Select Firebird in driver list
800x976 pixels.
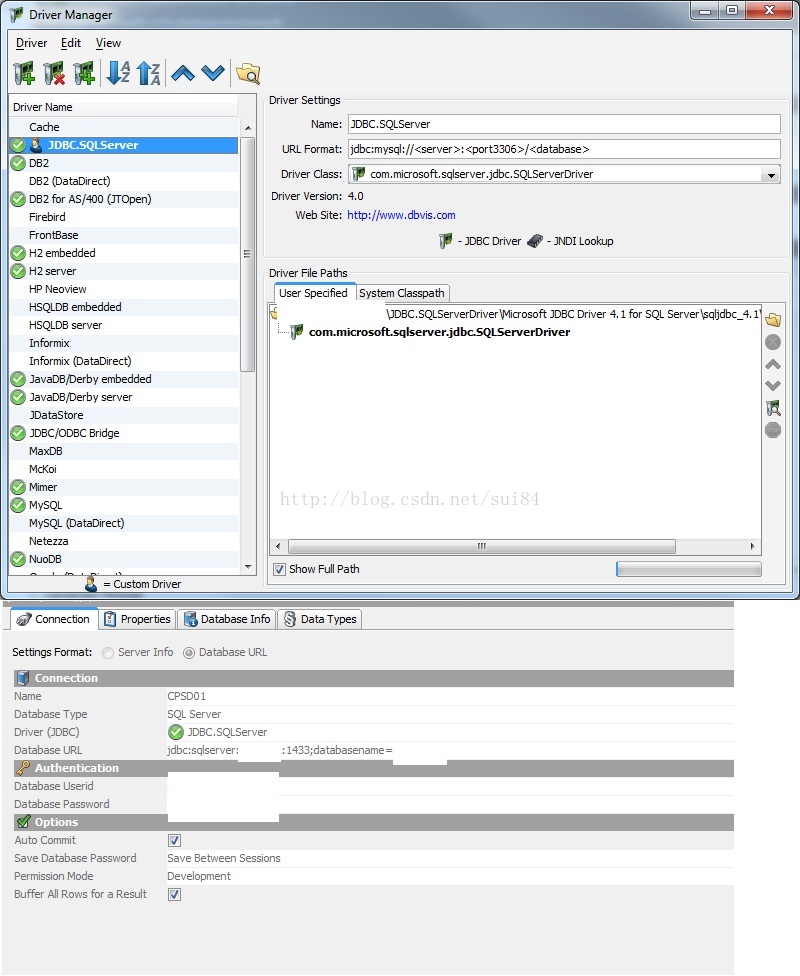point(123,217)
